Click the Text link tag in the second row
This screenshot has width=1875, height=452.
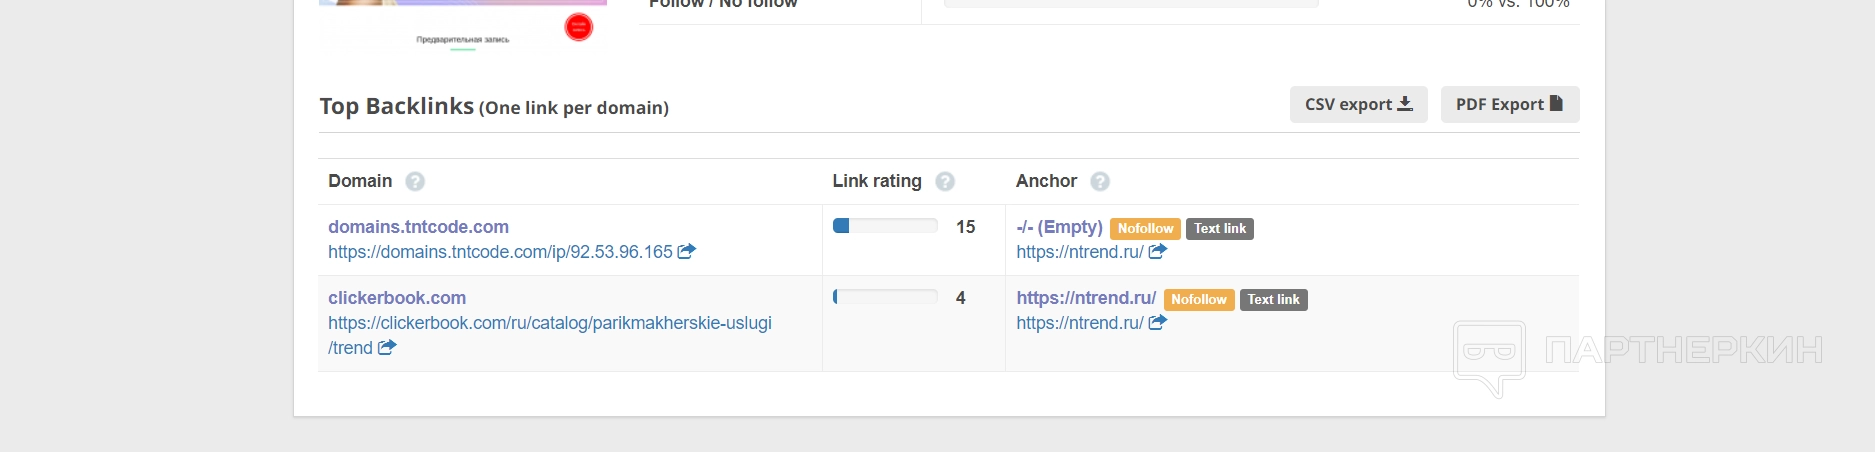pos(1273,300)
